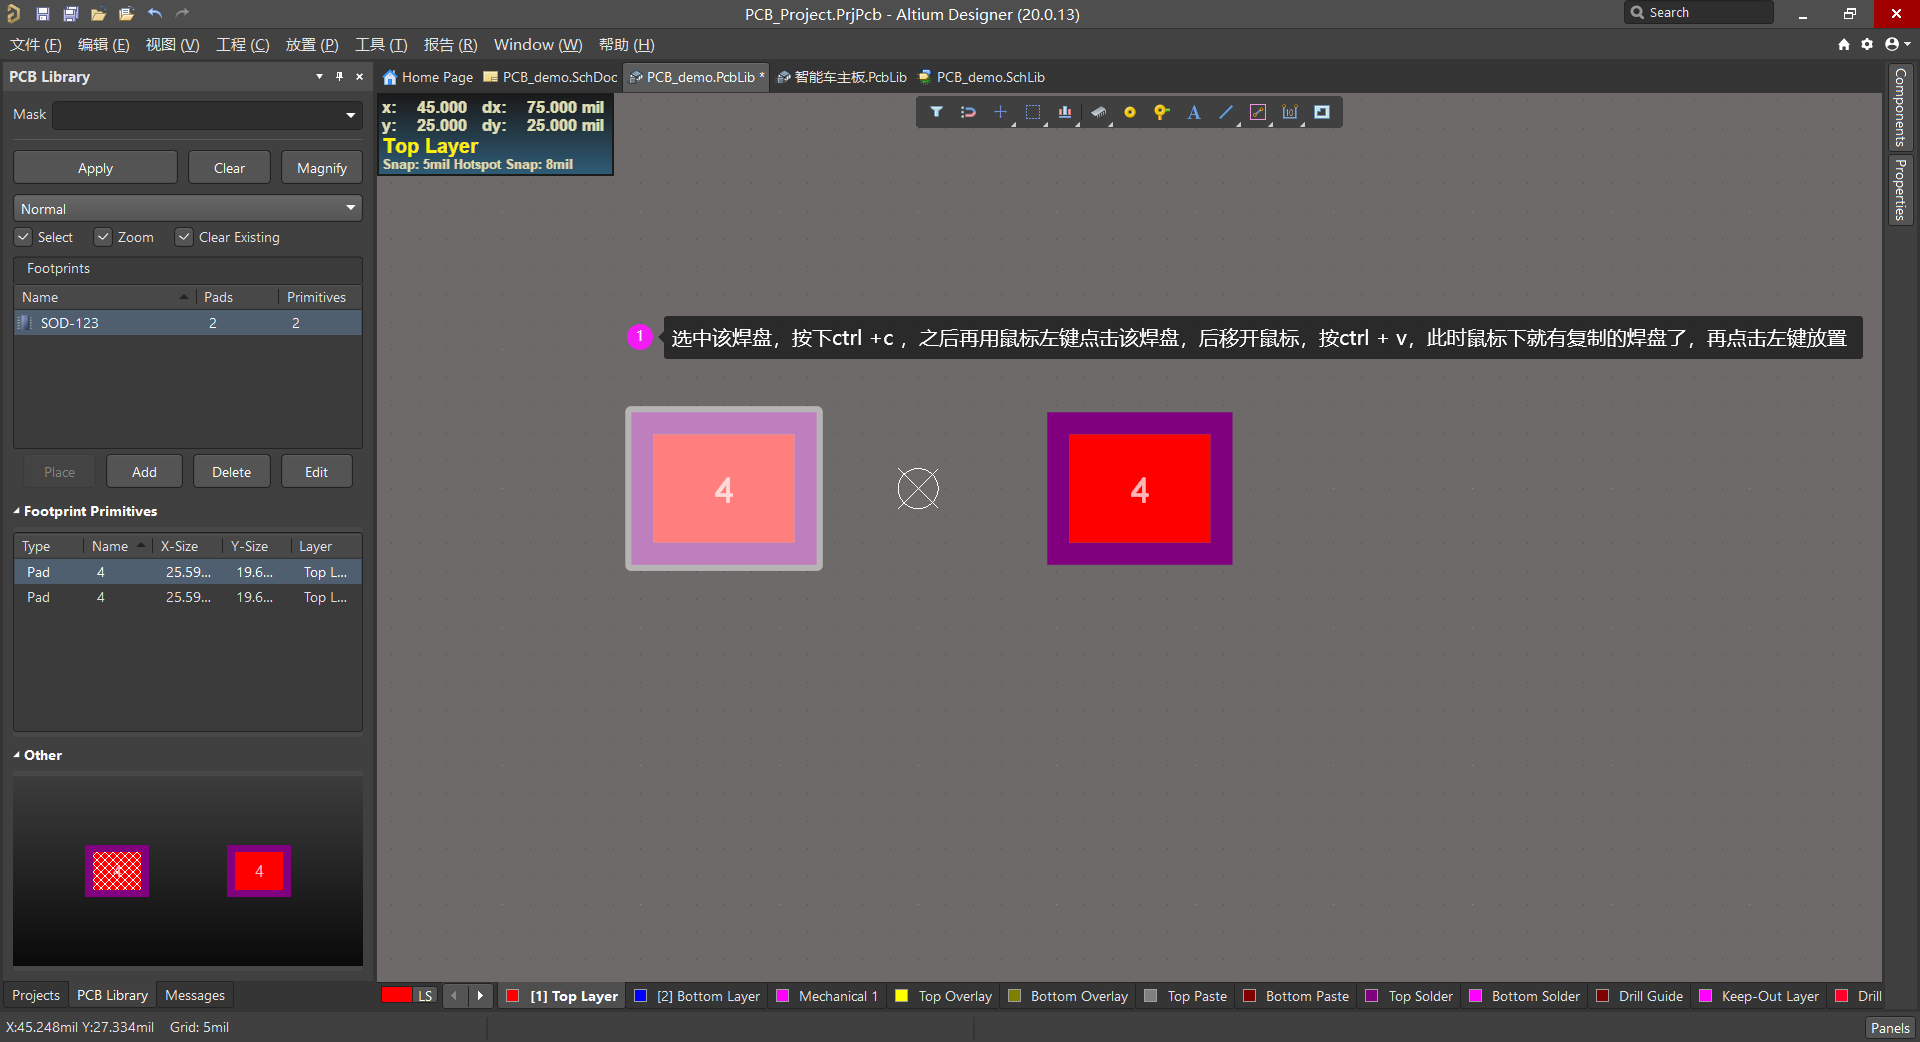The image size is (1920, 1042).
Task: Choose the Place String text tool
Action: tap(1194, 112)
